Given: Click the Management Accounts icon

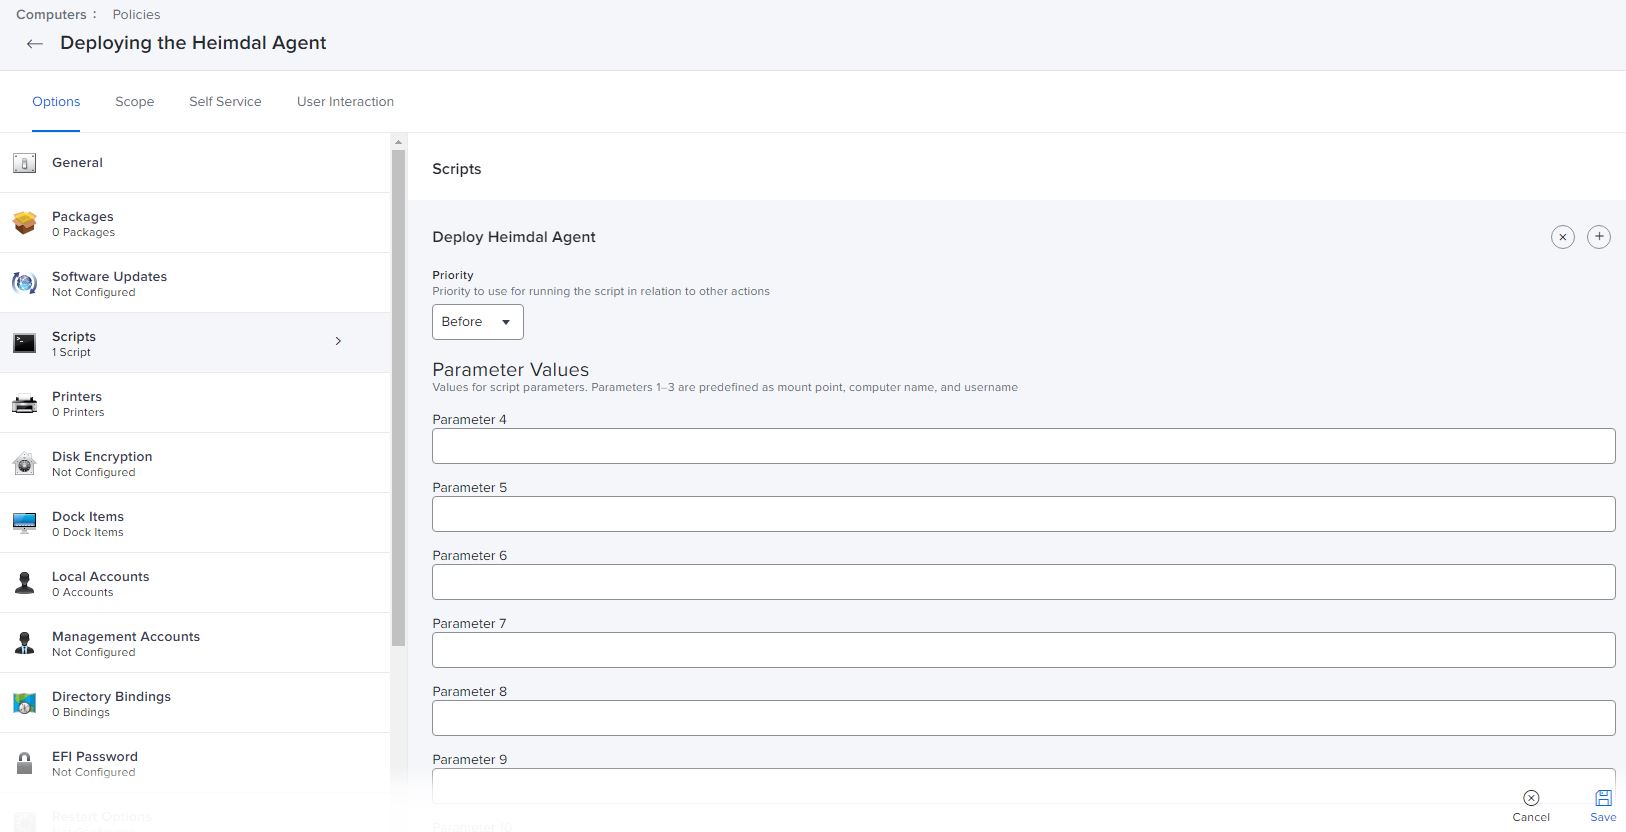Looking at the screenshot, I should (25, 643).
